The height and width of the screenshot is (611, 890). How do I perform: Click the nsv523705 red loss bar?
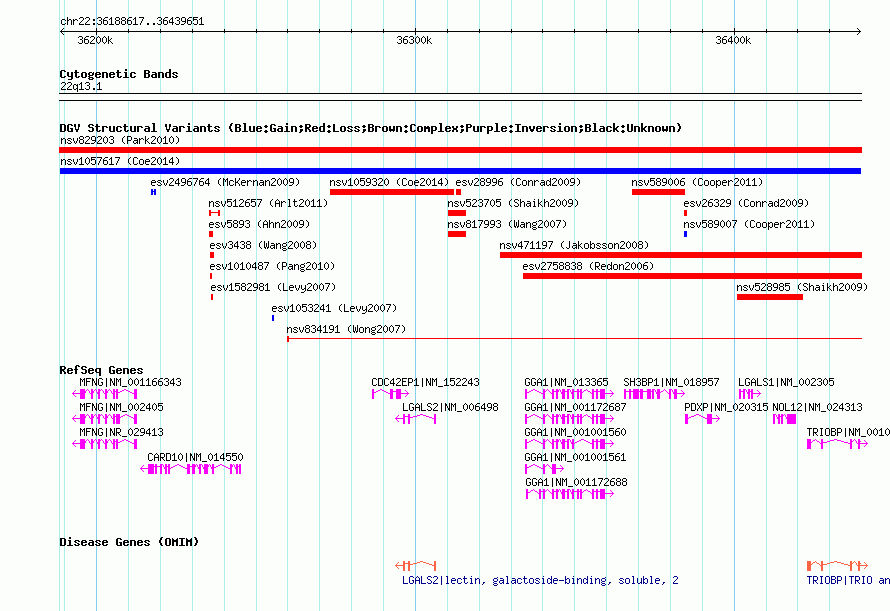pyautogui.click(x=456, y=213)
